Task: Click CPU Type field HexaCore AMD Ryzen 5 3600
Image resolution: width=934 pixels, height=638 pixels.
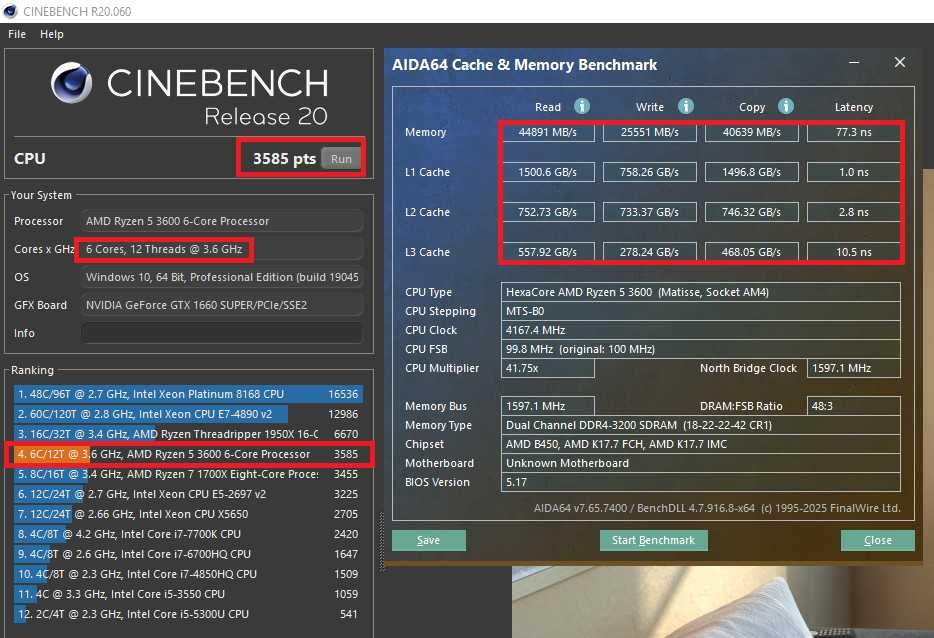Action: pyautogui.click(x=700, y=292)
